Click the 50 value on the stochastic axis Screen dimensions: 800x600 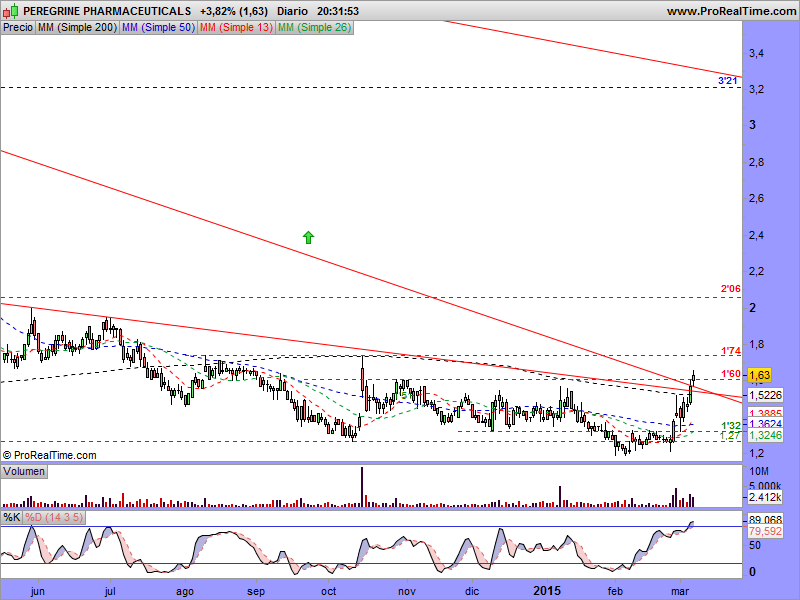pyautogui.click(x=755, y=545)
